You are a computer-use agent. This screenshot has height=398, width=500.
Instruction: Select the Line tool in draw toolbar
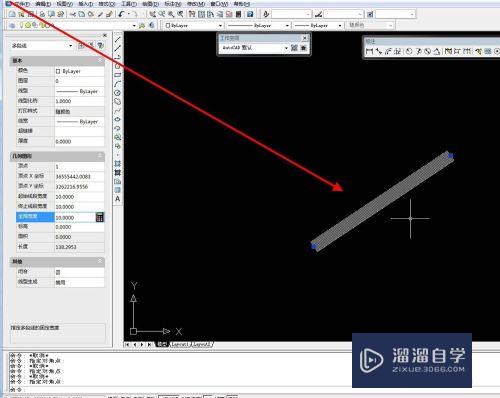point(118,40)
